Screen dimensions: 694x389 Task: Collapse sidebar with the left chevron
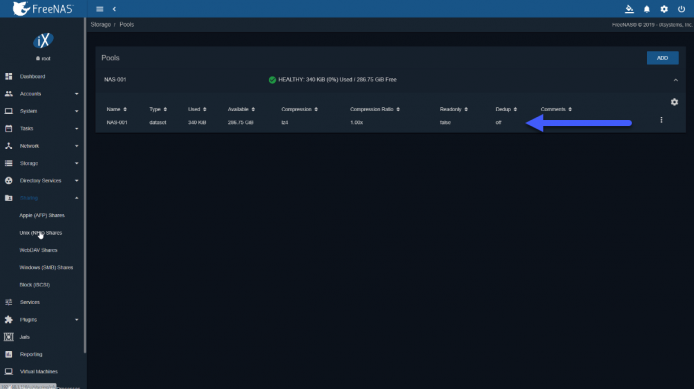(114, 9)
